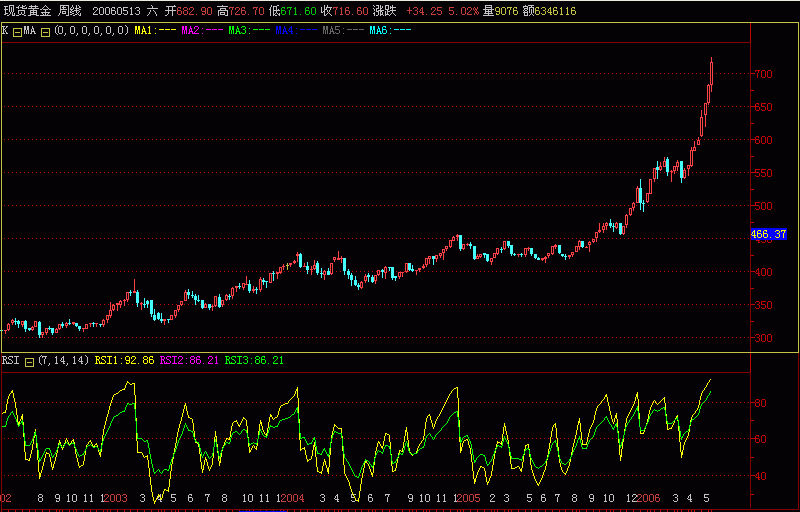The height and width of the screenshot is (512, 800).
Task: Click the RSI2:86.21 magenta readout
Action: click(189, 361)
